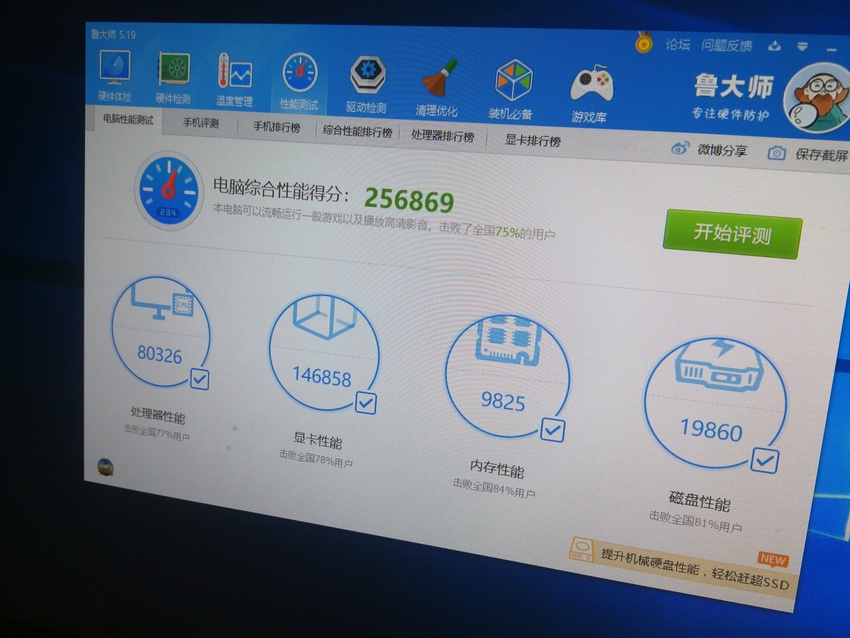Click the 提升机械硬盘性能 promotion banner

tap(683, 566)
